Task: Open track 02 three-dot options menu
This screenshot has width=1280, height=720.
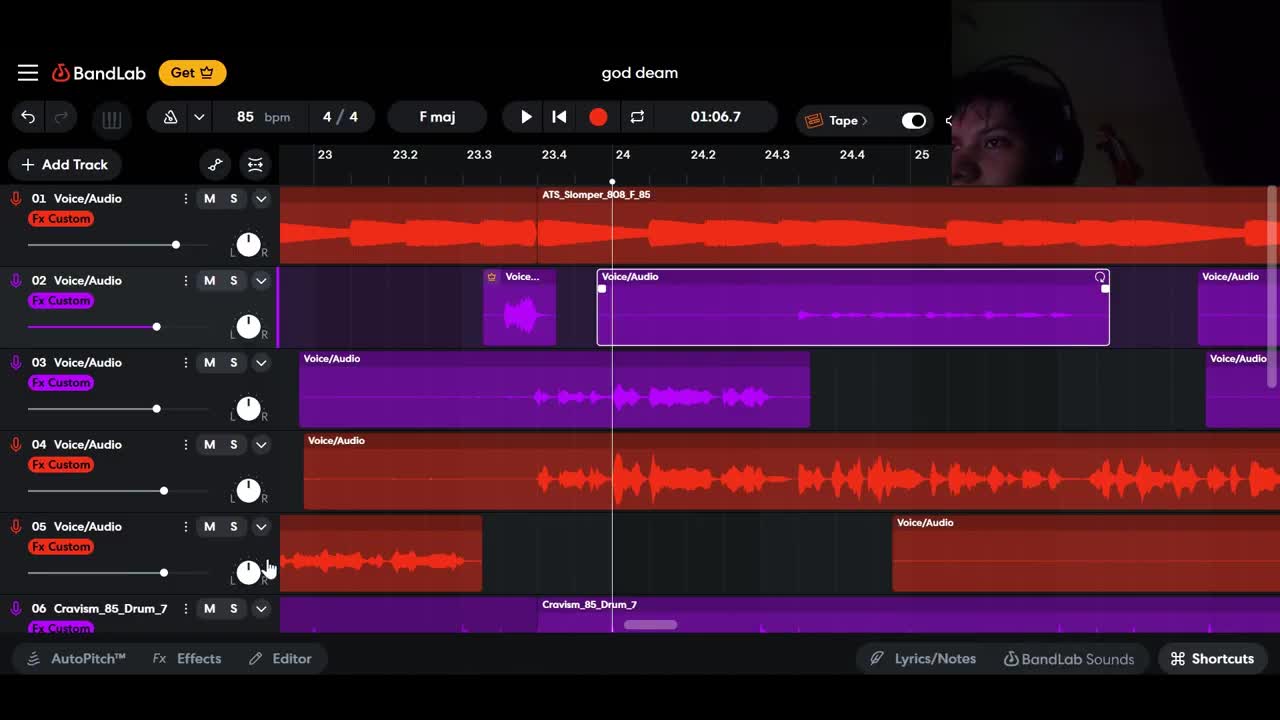Action: (186, 281)
